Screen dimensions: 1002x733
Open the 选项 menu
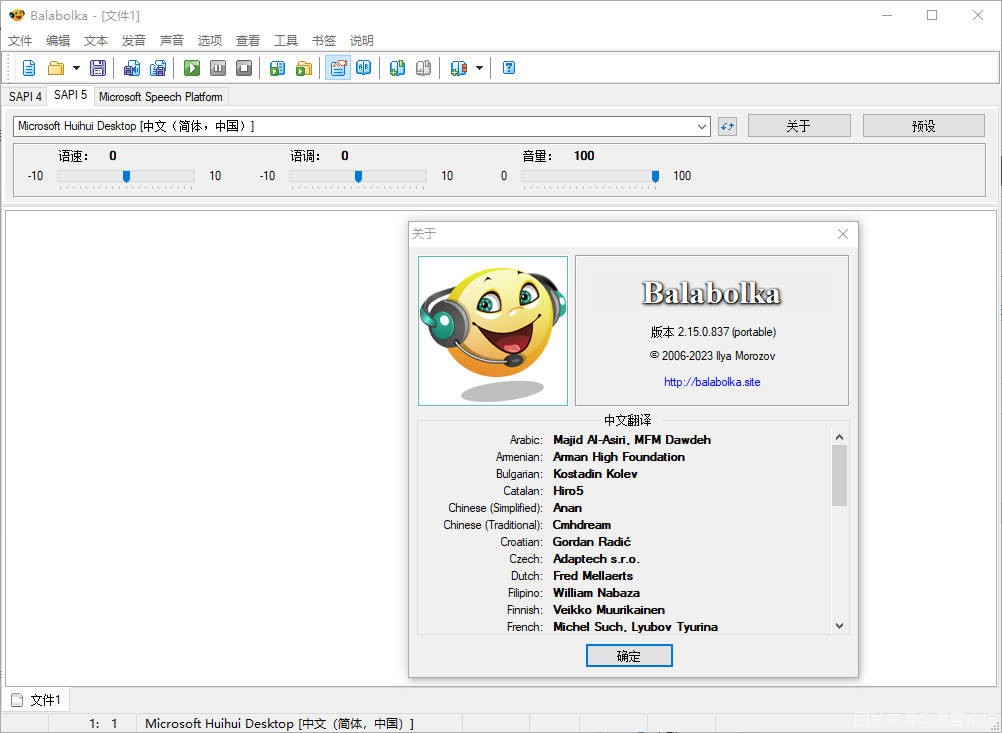point(210,41)
